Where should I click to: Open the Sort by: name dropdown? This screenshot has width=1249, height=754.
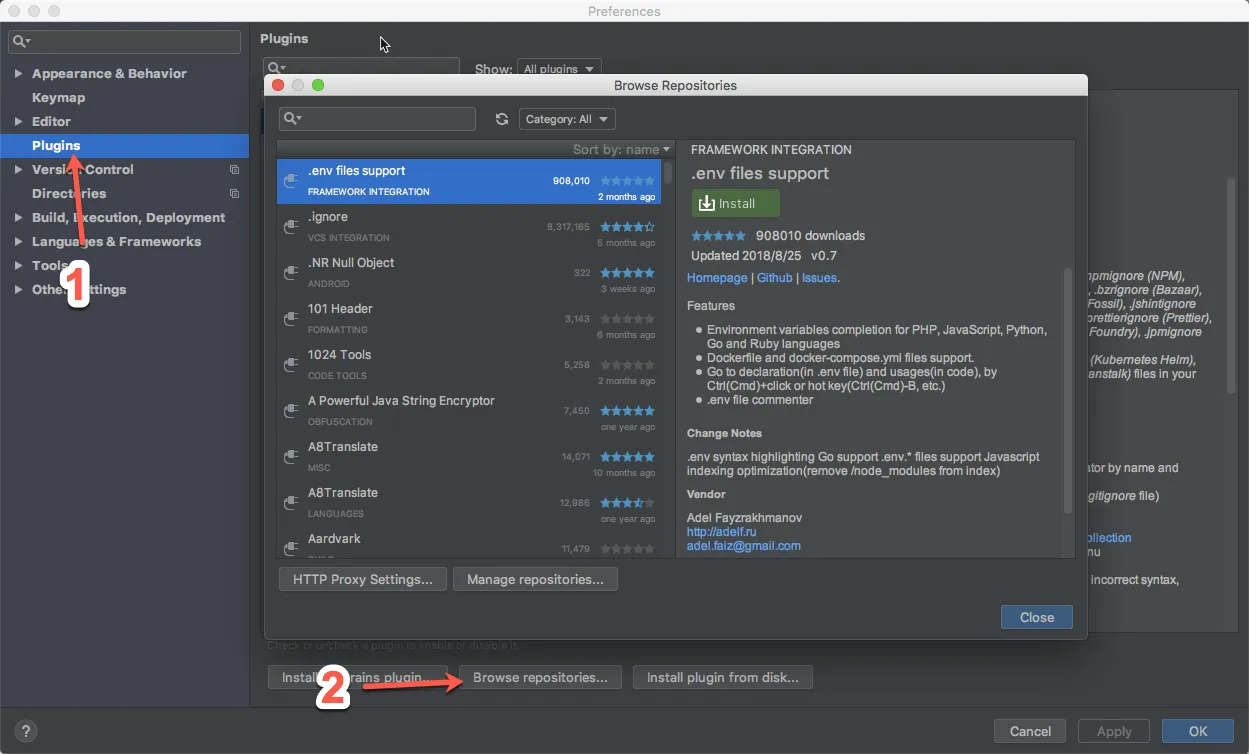click(621, 150)
